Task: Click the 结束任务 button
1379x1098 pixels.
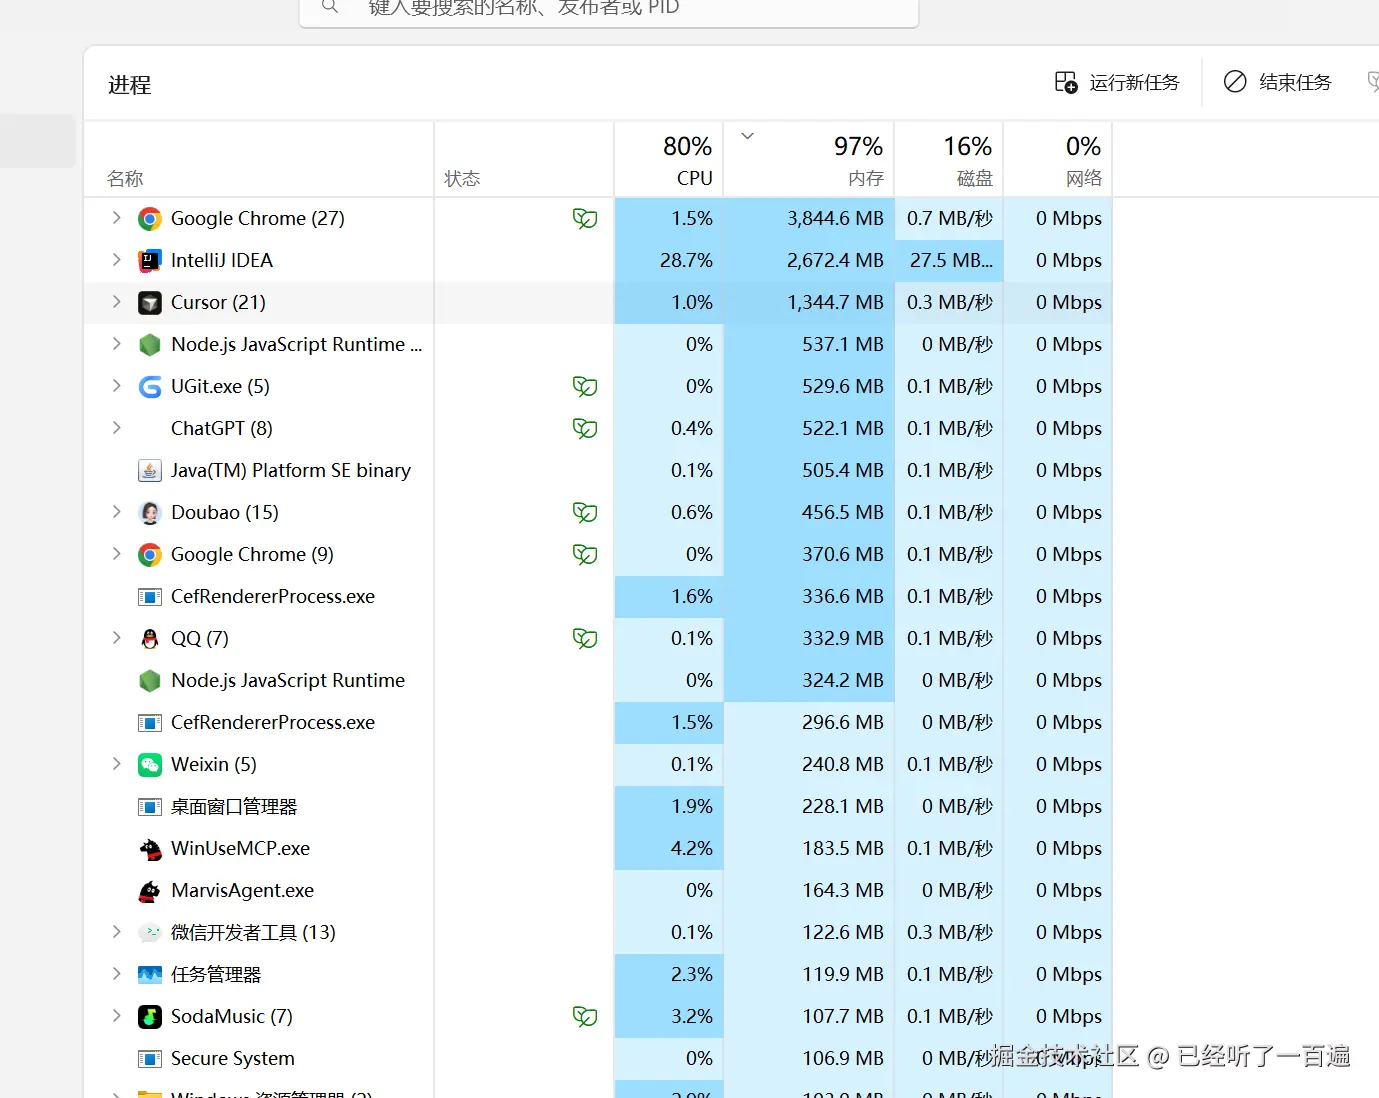Action: 1278,82
